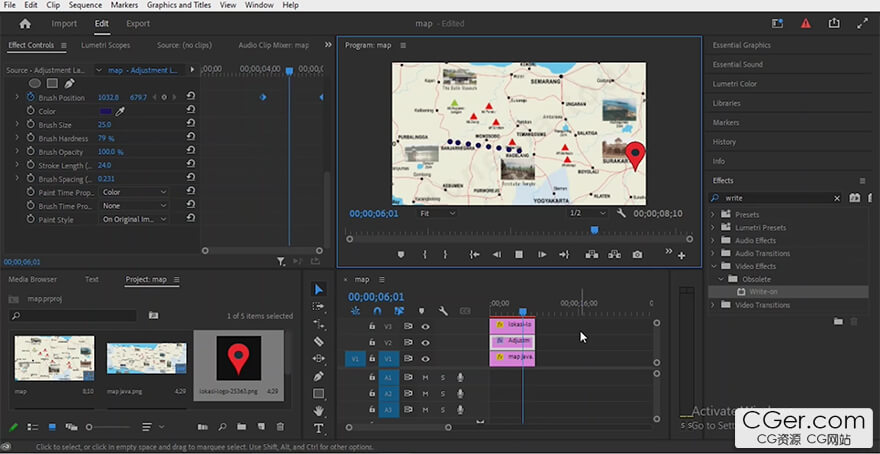Viewport: 880px width, 454px height.
Task: Create new bin in Project panel
Action: point(241,427)
